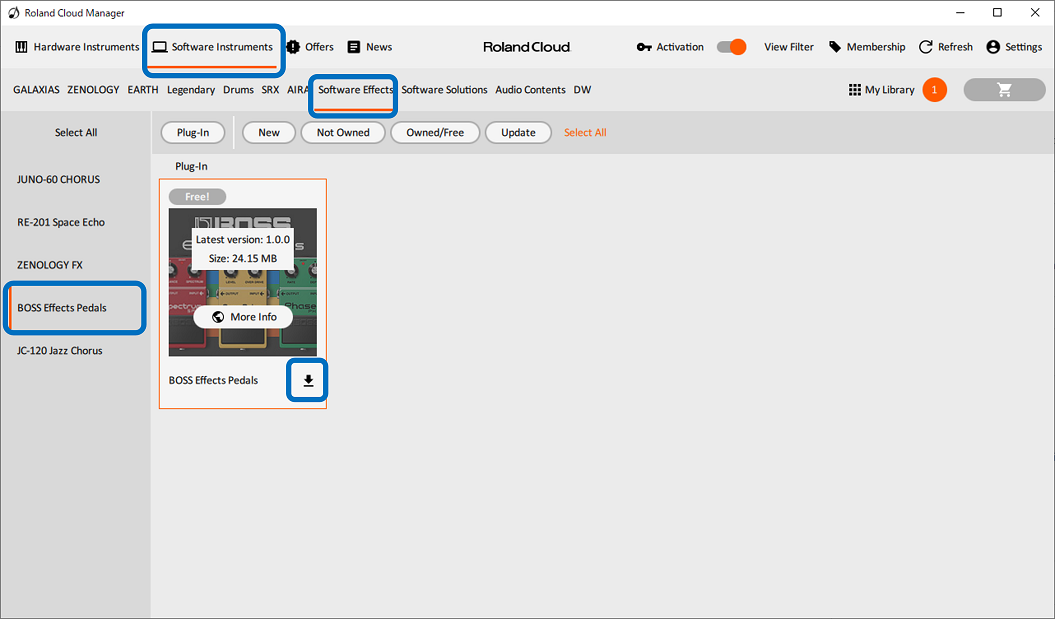The height and width of the screenshot is (619, 1055).
Task: Select the SRX category
Action: (x=270, y=89)
